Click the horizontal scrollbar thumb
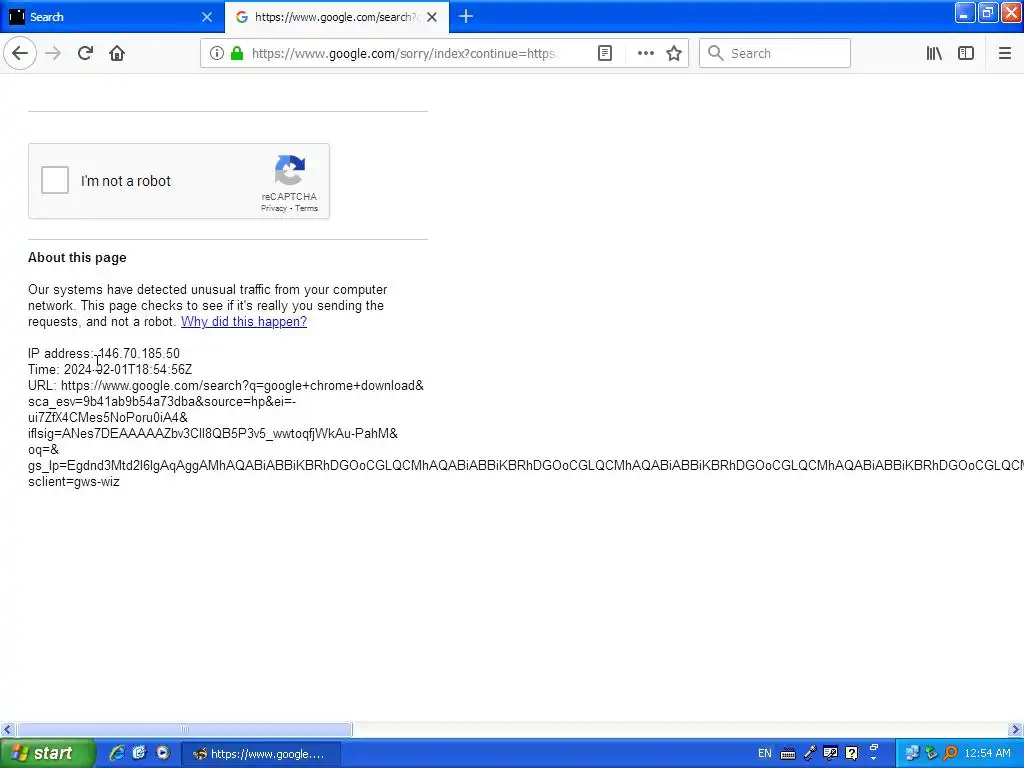This screenshot has height=768, width=1024. (185, 729)
